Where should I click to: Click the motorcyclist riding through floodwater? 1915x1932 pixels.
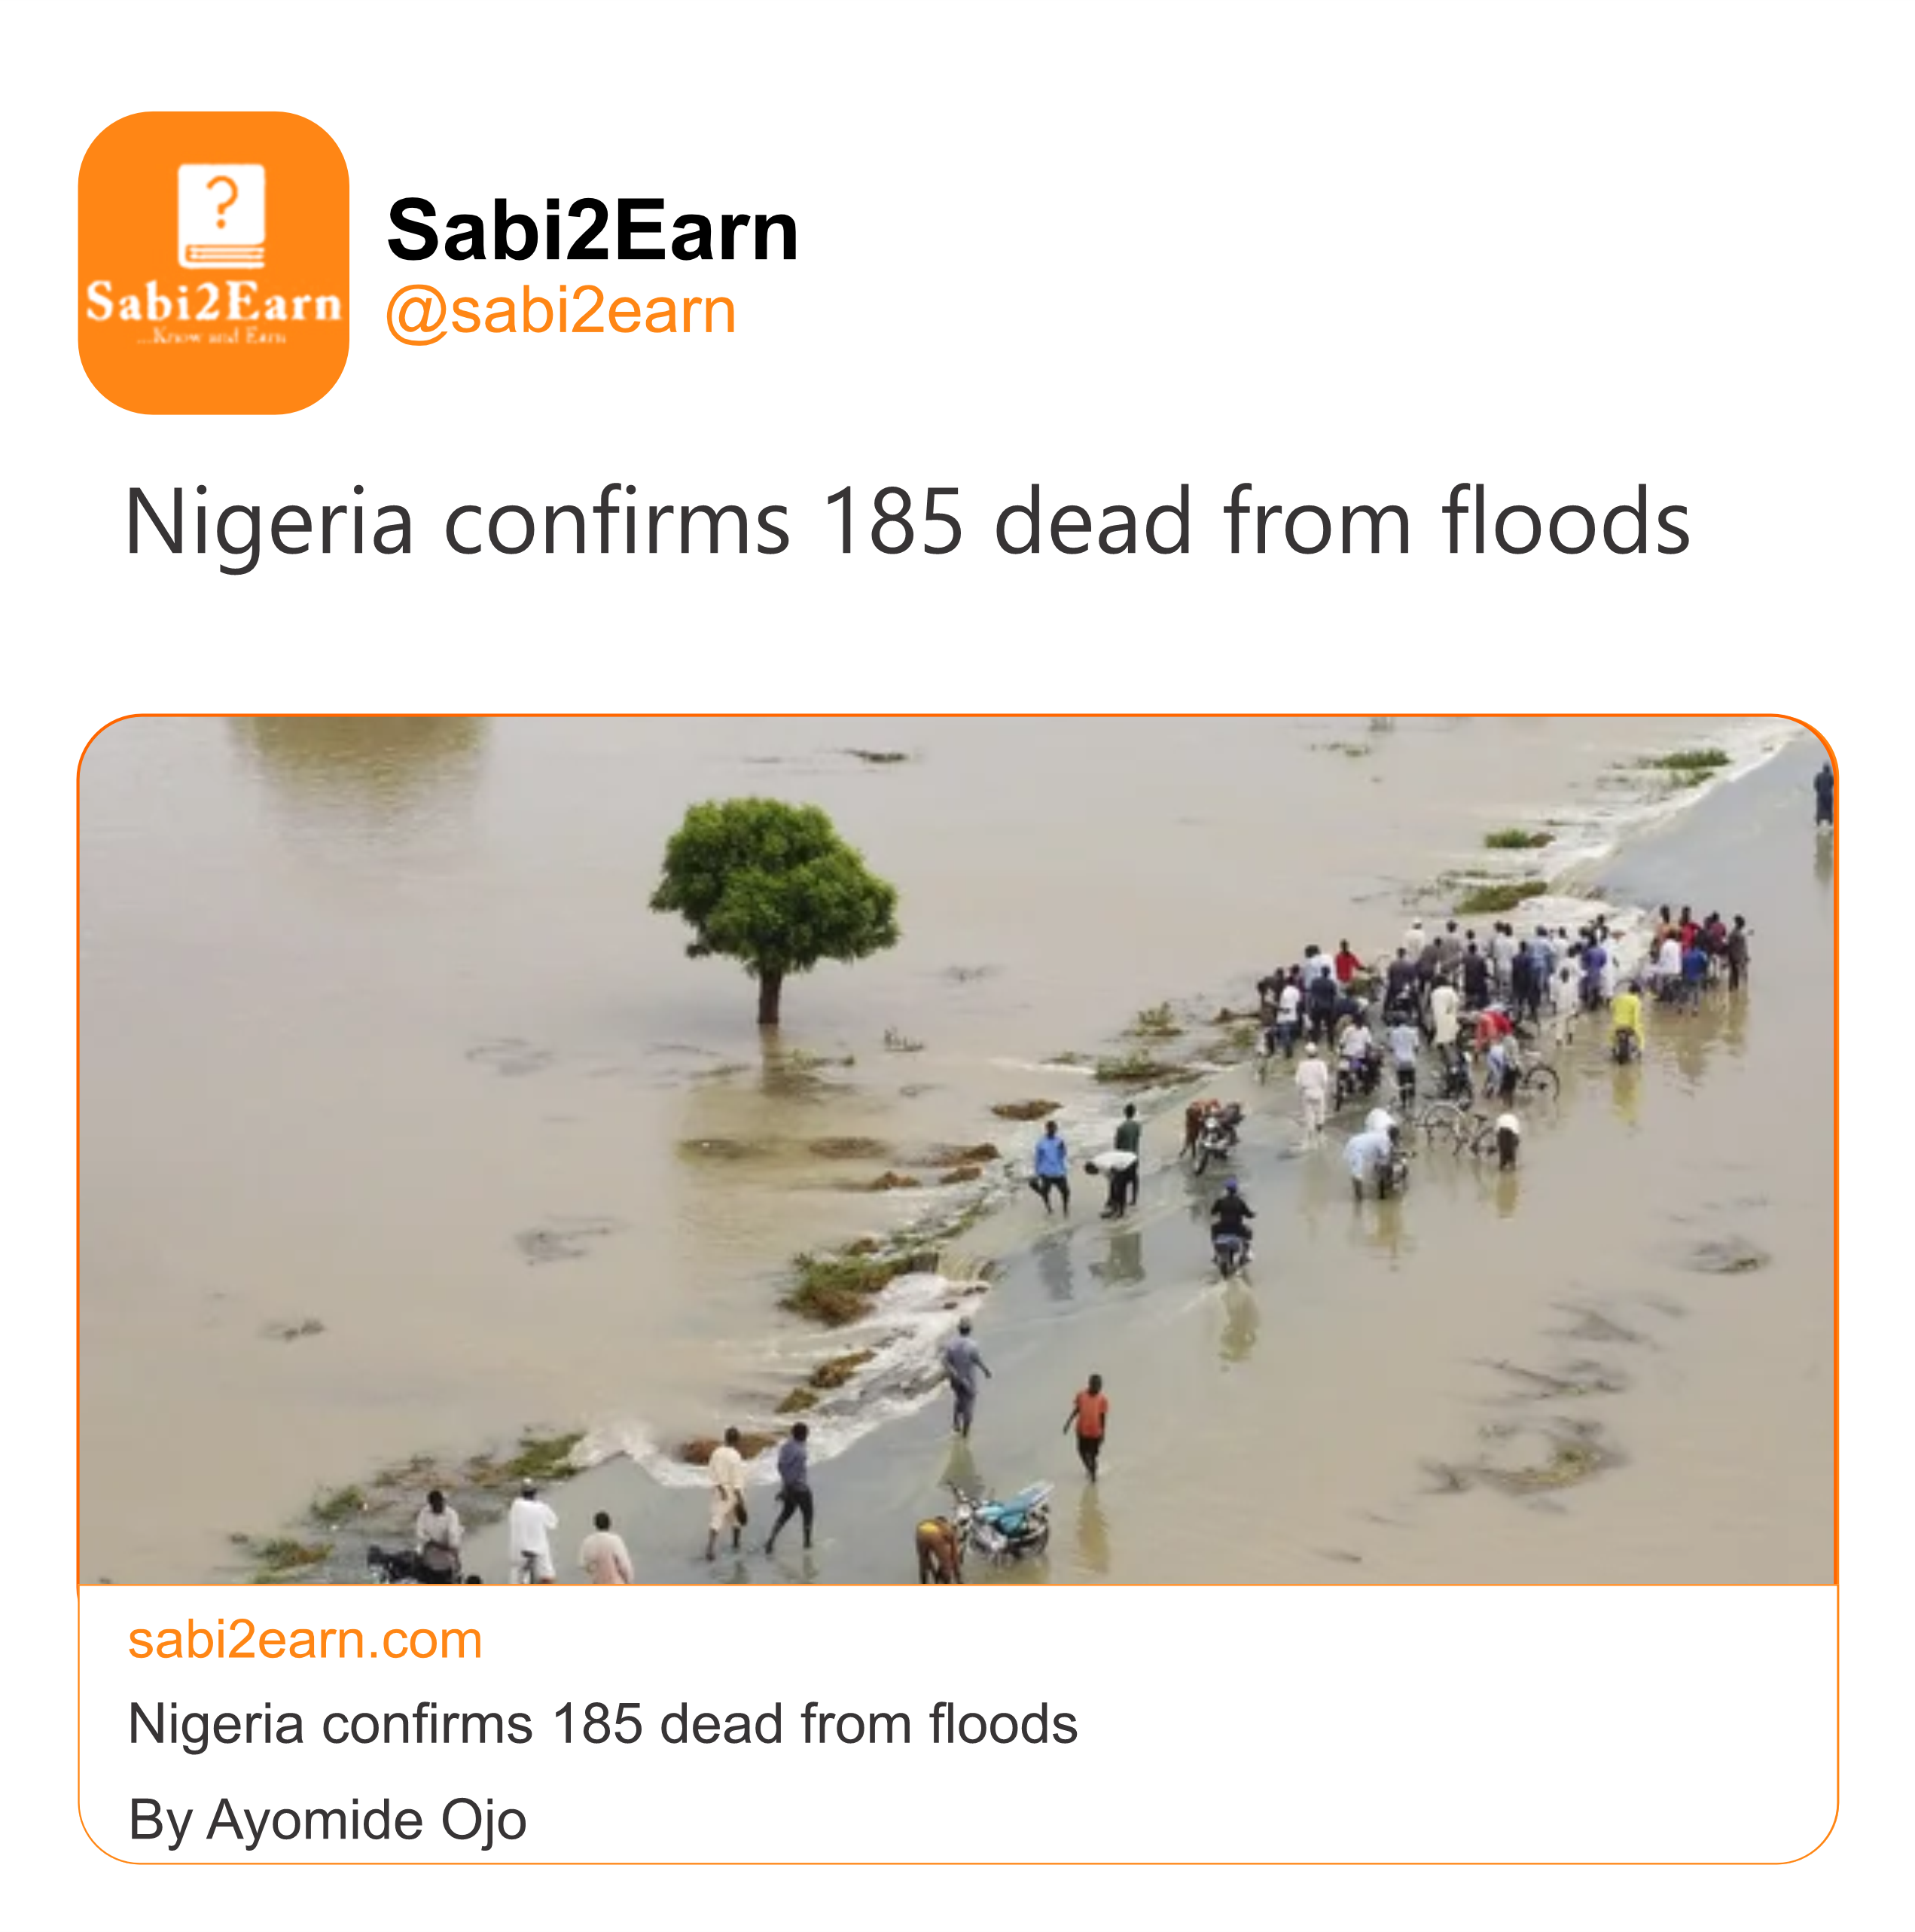(1230, 1225)
